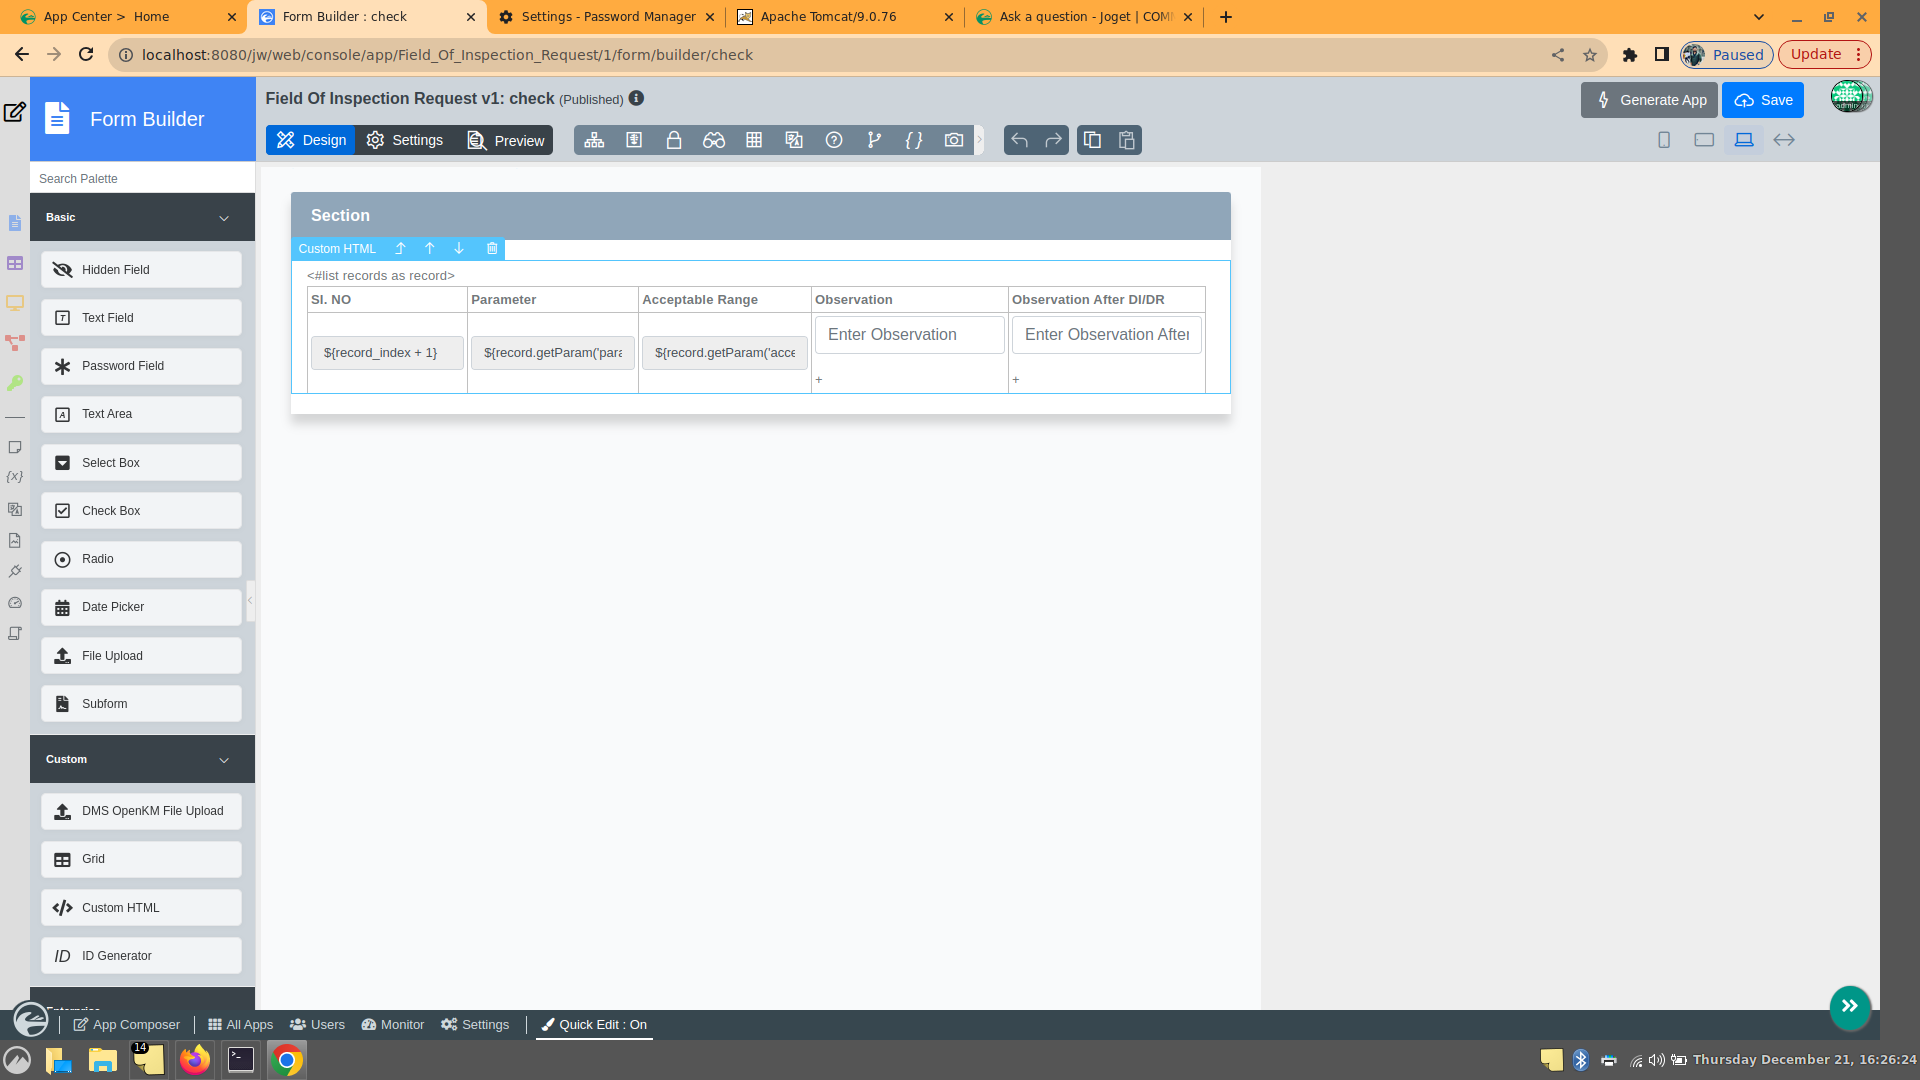The height and width of the screenshot is (1080, 1920).
Task: Open the Settings tab of form builder
Action: [x=405, y=140]
